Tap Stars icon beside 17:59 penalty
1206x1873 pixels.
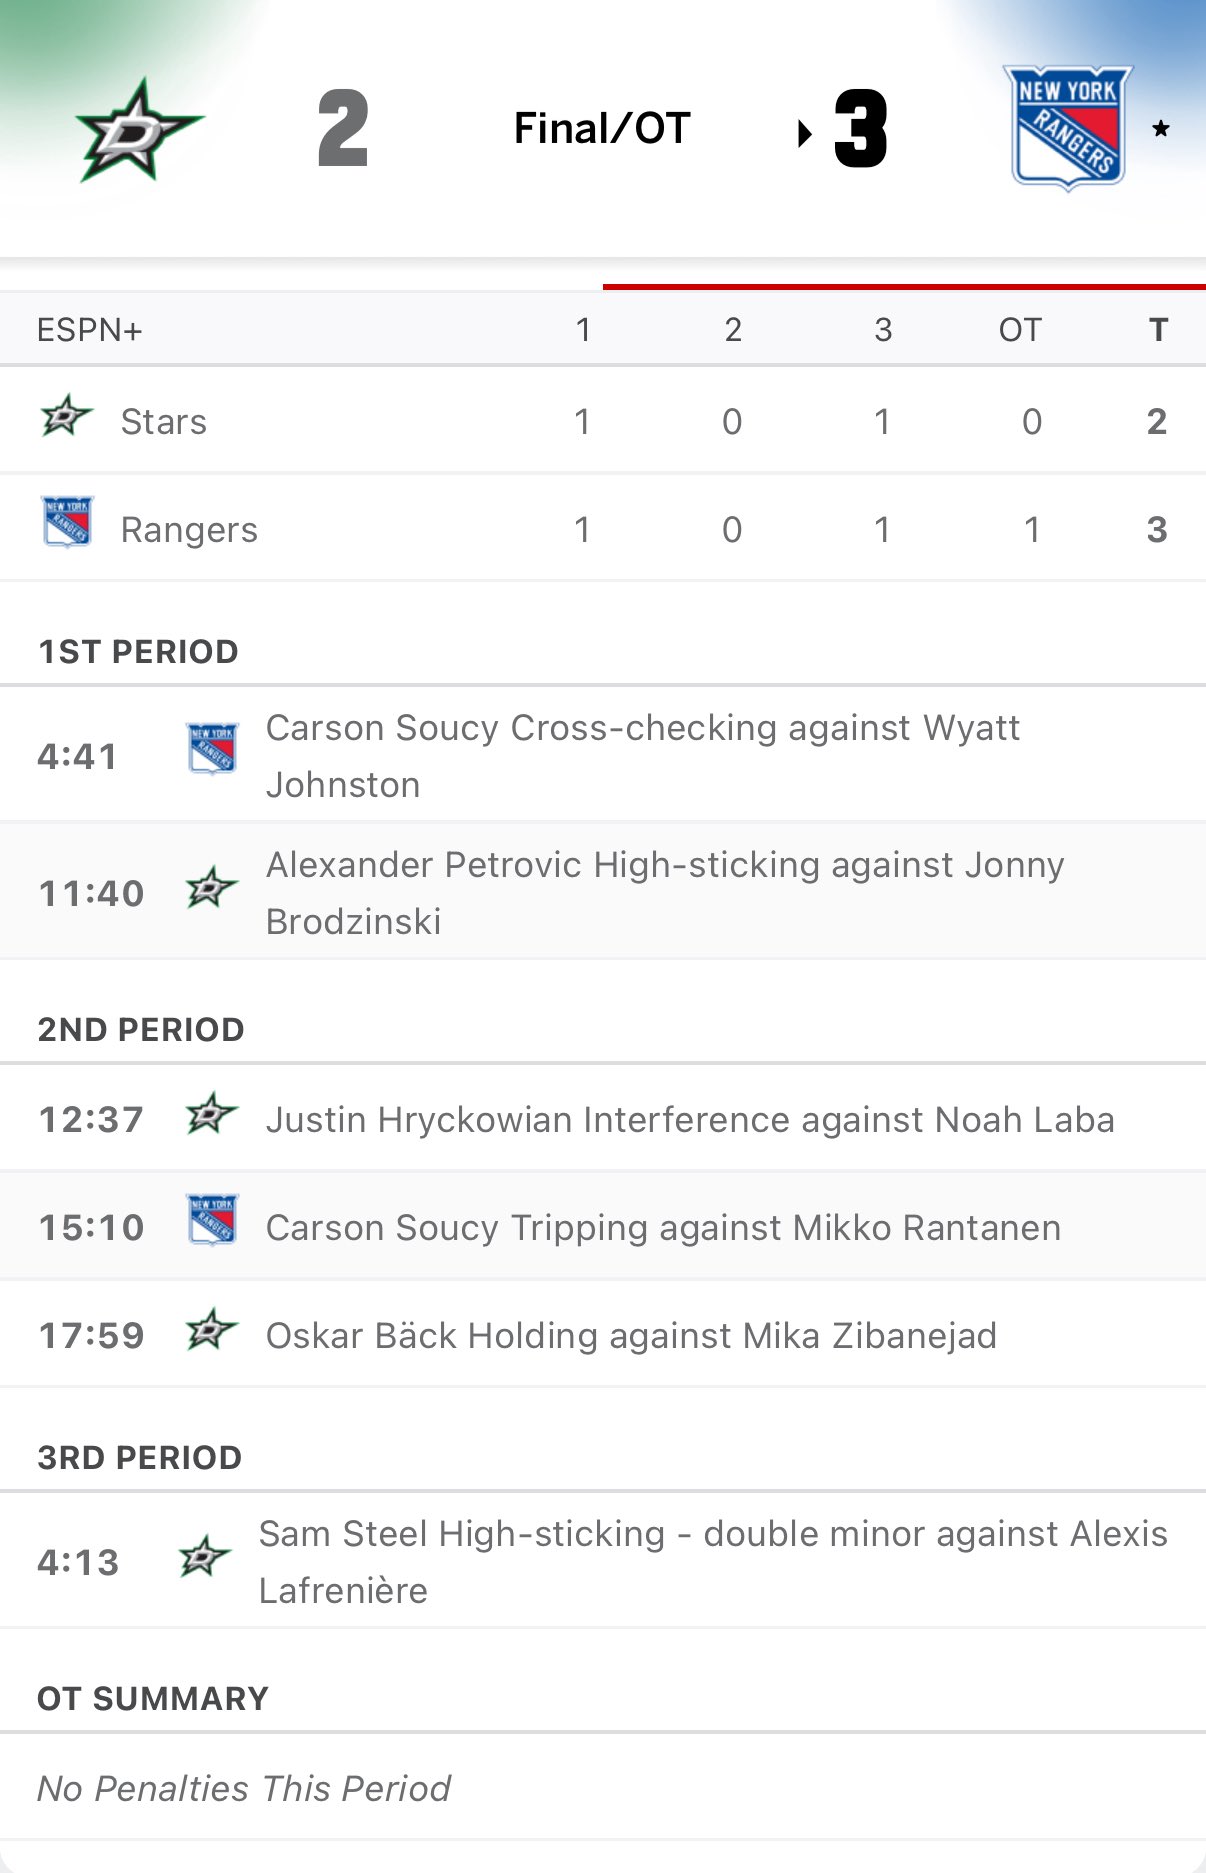211,1330
